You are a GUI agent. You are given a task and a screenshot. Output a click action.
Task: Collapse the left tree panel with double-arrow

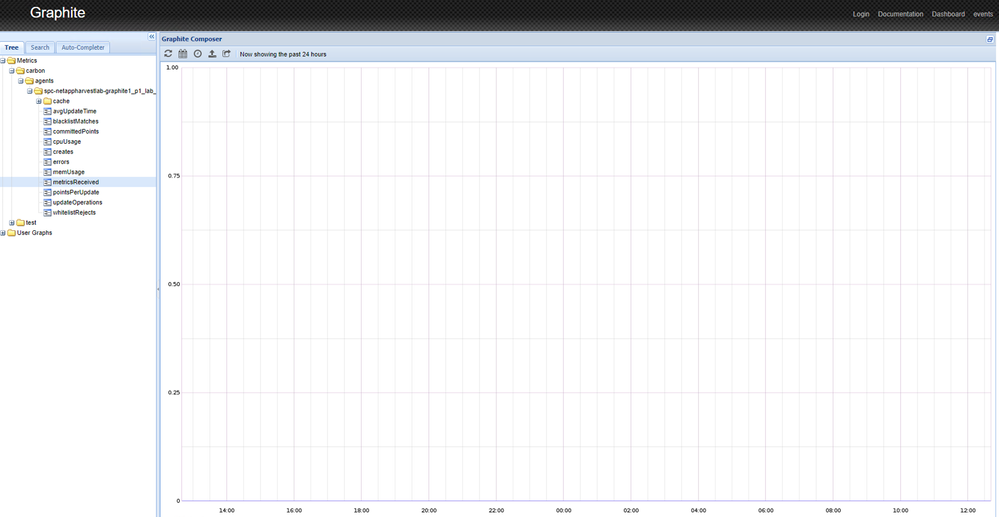point(152,37)
